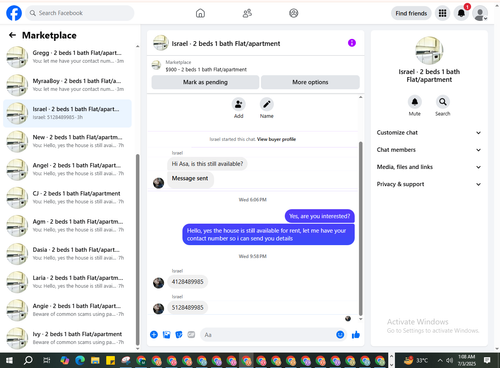This screenshot has width=500, height=368.
Task: Click the large listing photo in right panel
Action: [x=429, y=50]
